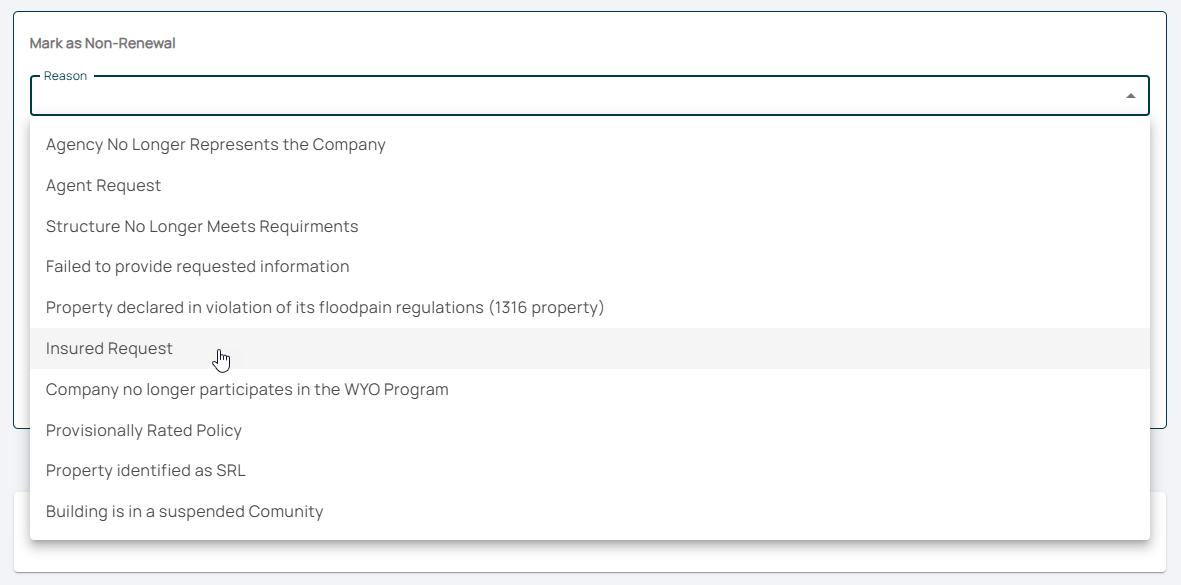Image resolution: width=1181 pixels, height=585 pixels.
Task: Click the empty card below the dropdown list
Action: tap(590, 558)
